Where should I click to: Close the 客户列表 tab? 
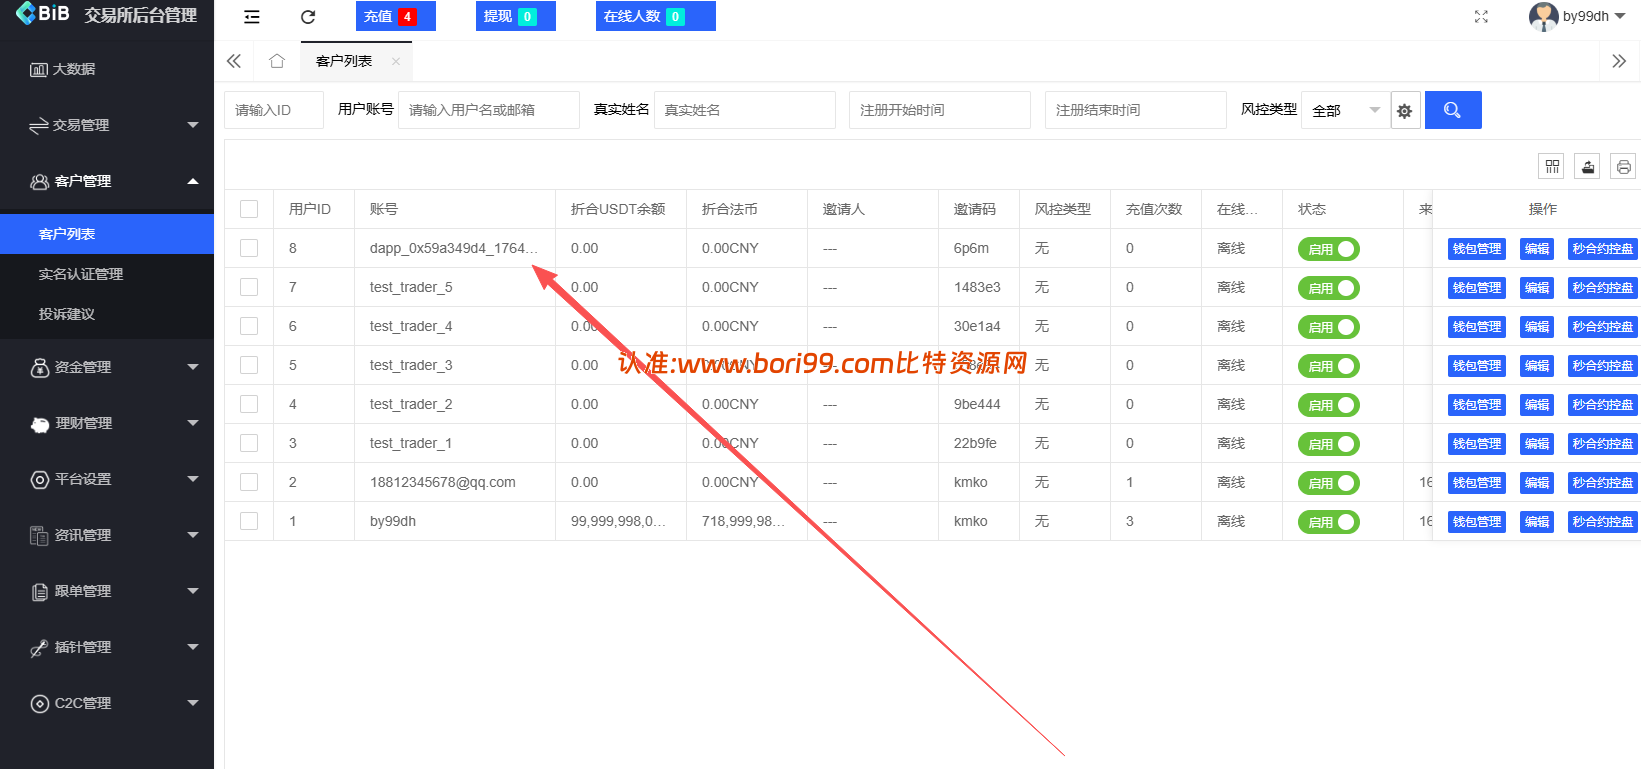(x=396, y=61)
